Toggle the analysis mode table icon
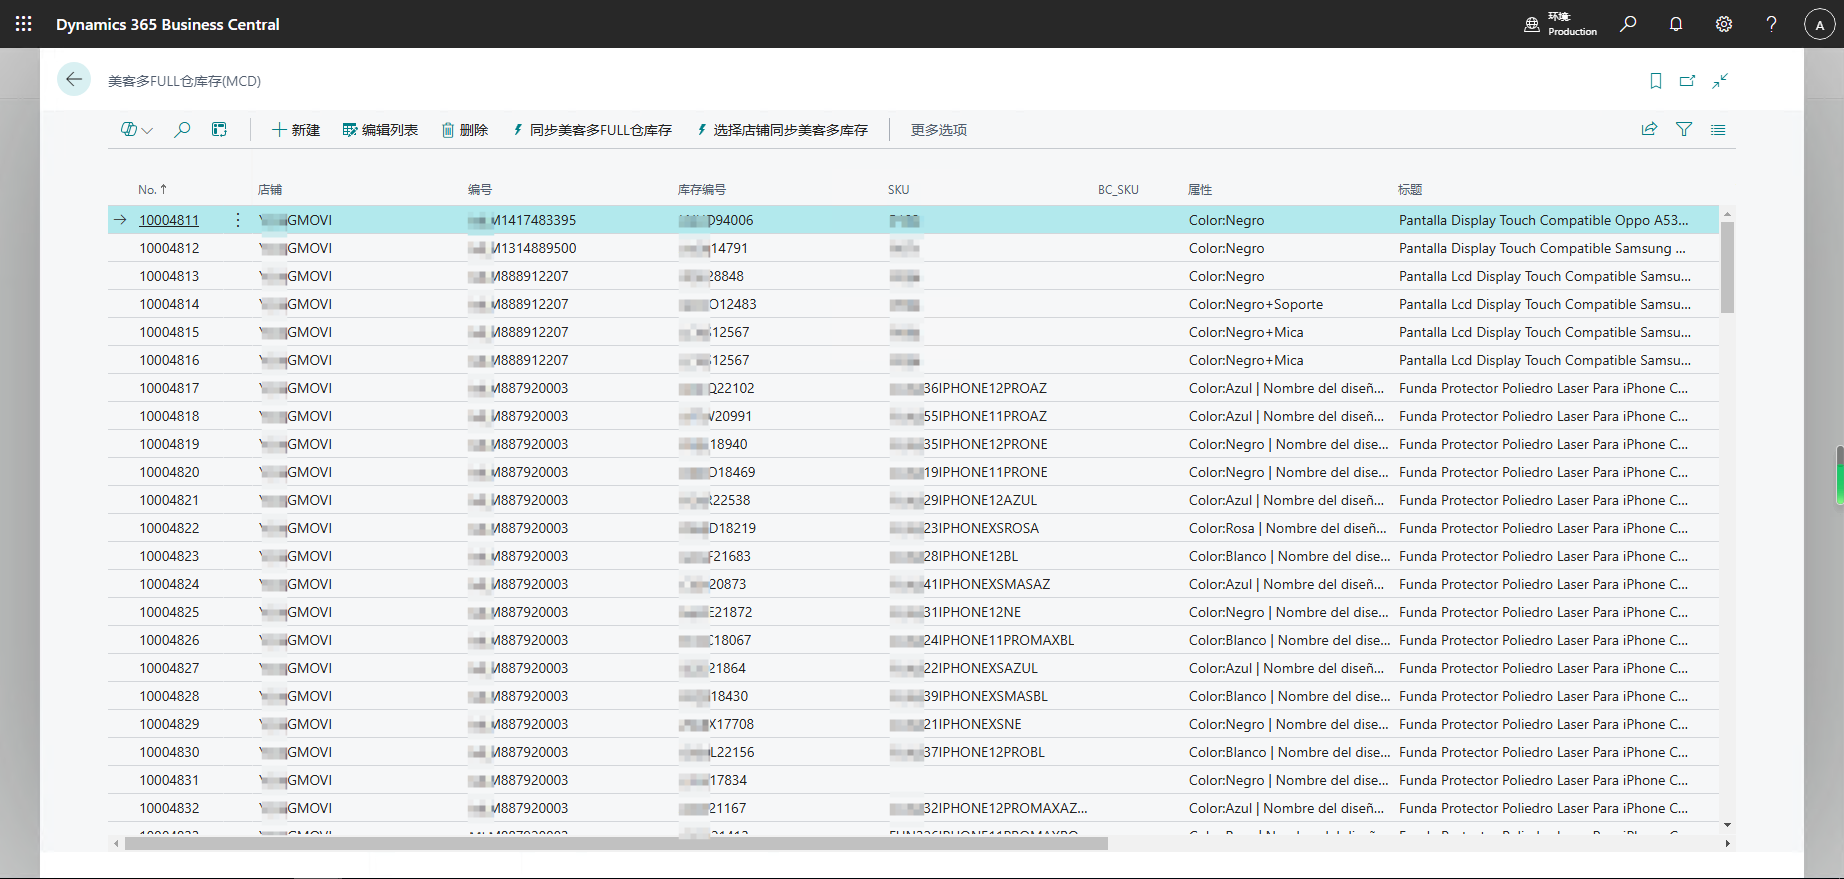The height and width of the screenshot is (879, 1844). 219,130
